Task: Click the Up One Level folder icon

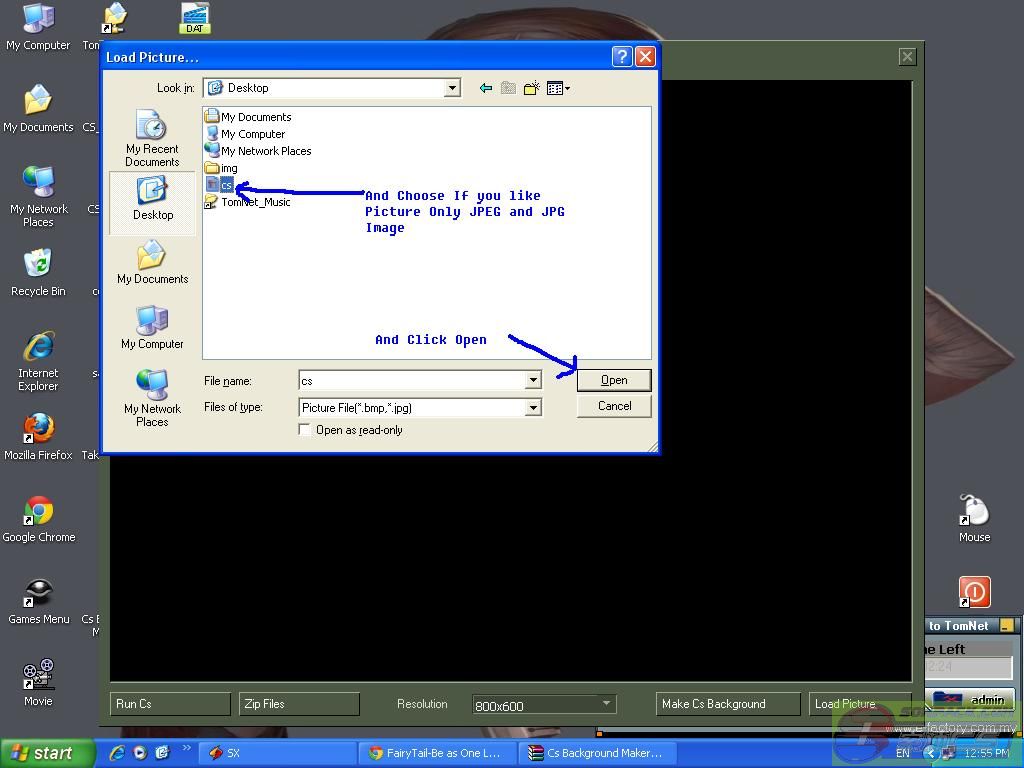Action: coord(508,88)
